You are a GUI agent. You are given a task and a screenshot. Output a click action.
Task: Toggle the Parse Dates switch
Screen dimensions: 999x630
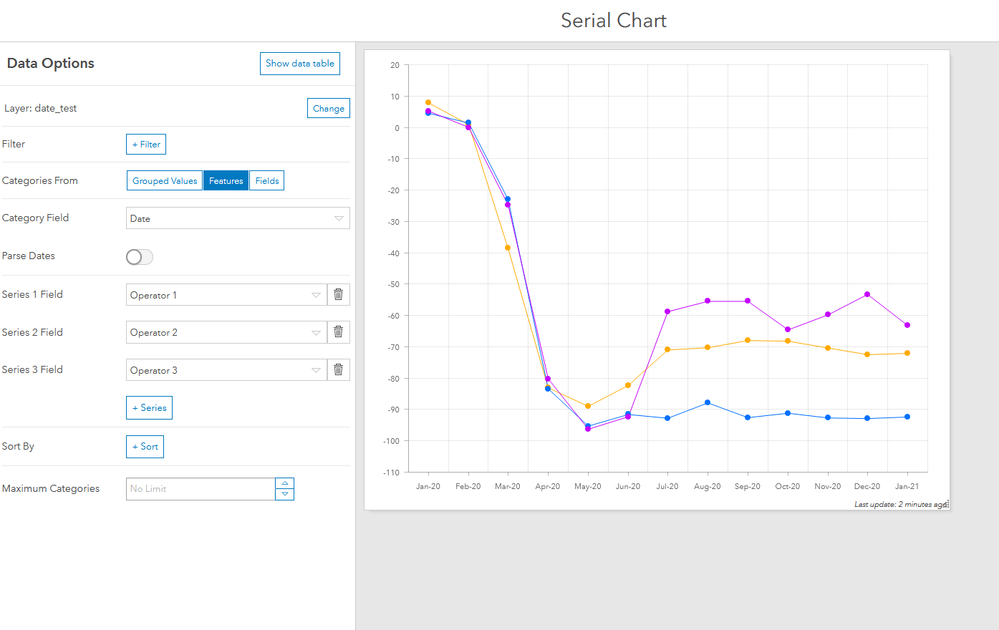140,257
